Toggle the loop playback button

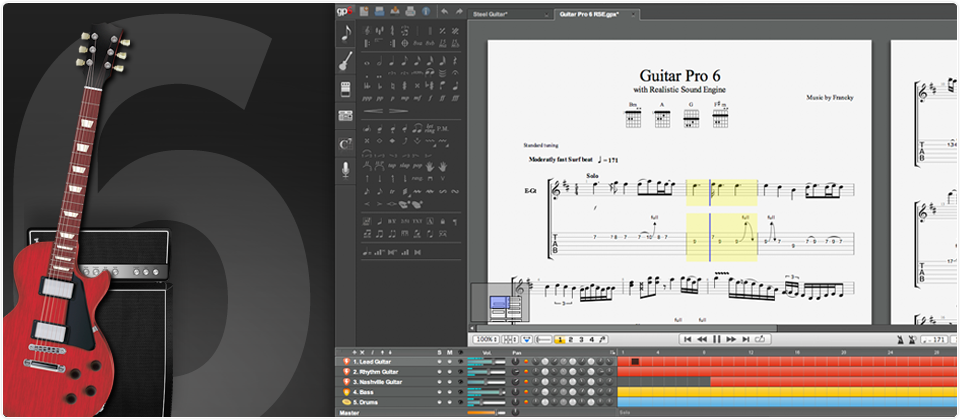[x=760, y=339]
